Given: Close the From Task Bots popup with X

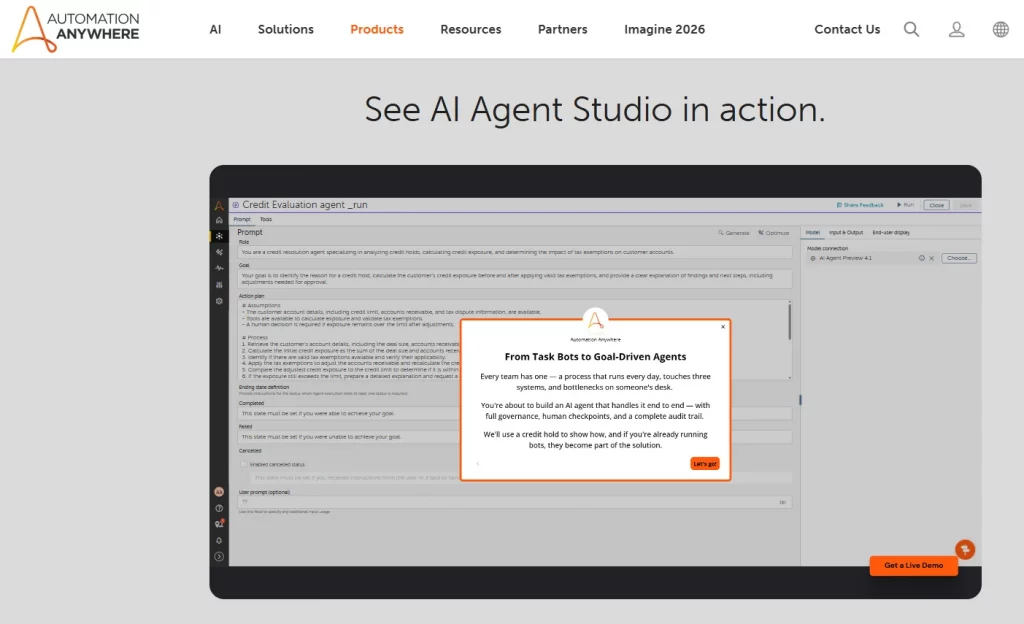Looking at the screenshot, I should point(723,326).
